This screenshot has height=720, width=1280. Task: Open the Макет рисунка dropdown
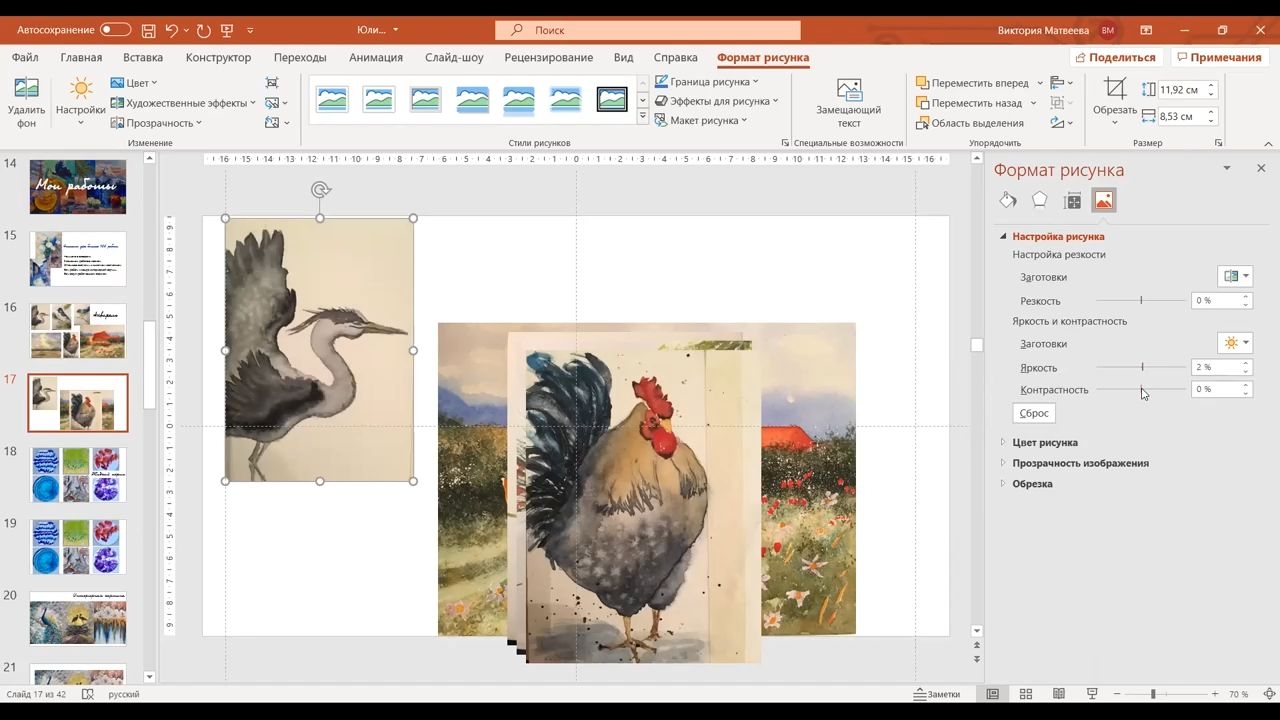click(x=701, y=120)
